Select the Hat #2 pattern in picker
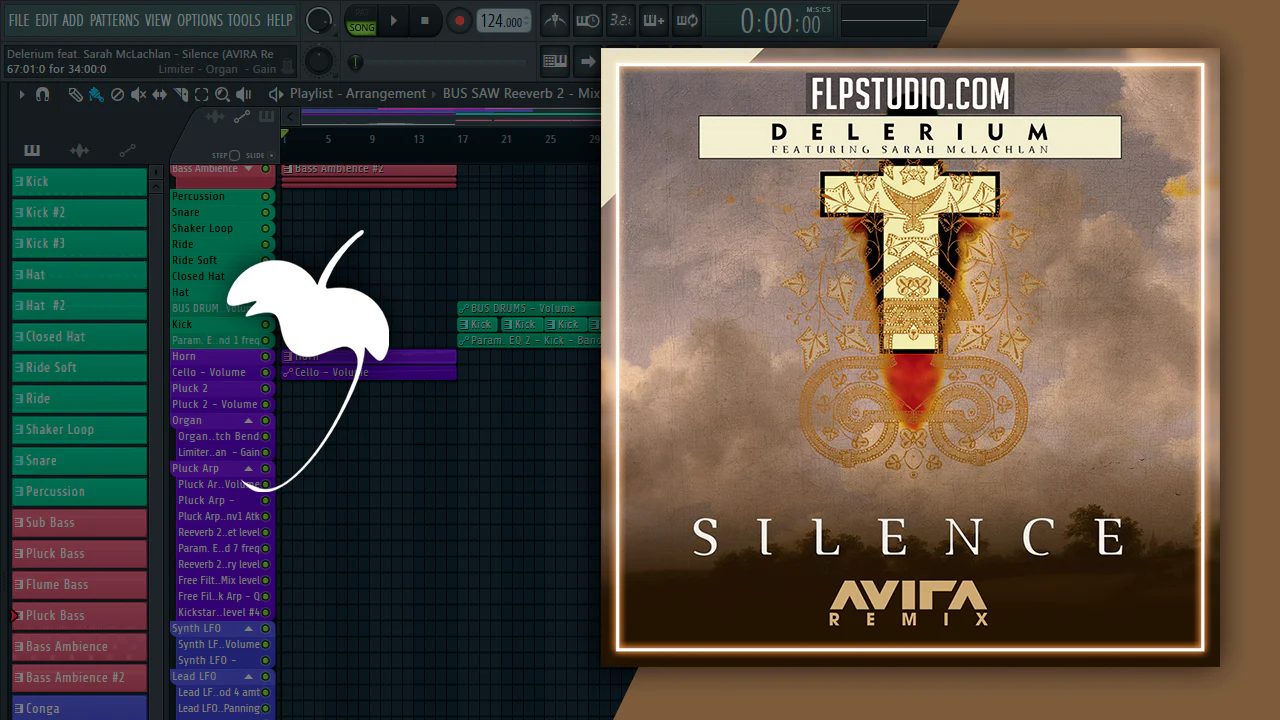The height and width of the screenshot is (720, 1280). [x=80, y=305]
